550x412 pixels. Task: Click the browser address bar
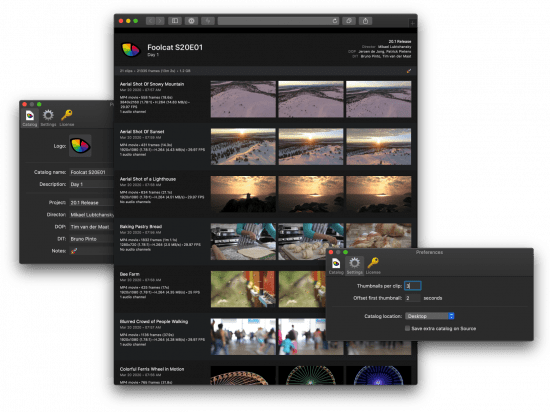click(x=279, y=21)
